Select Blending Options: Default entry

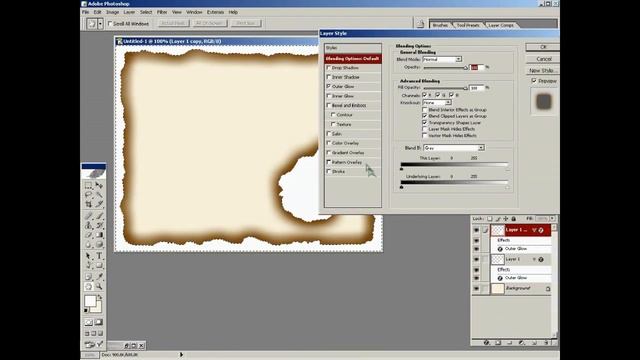[353, 58]
